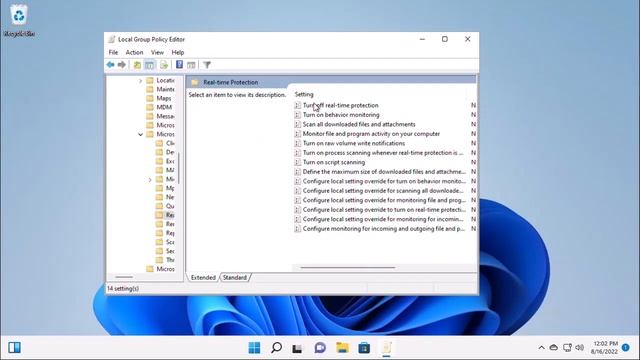Select "Configure local setting override for scanning all"
Screen dimensions: 640x360
pos(383,191)
